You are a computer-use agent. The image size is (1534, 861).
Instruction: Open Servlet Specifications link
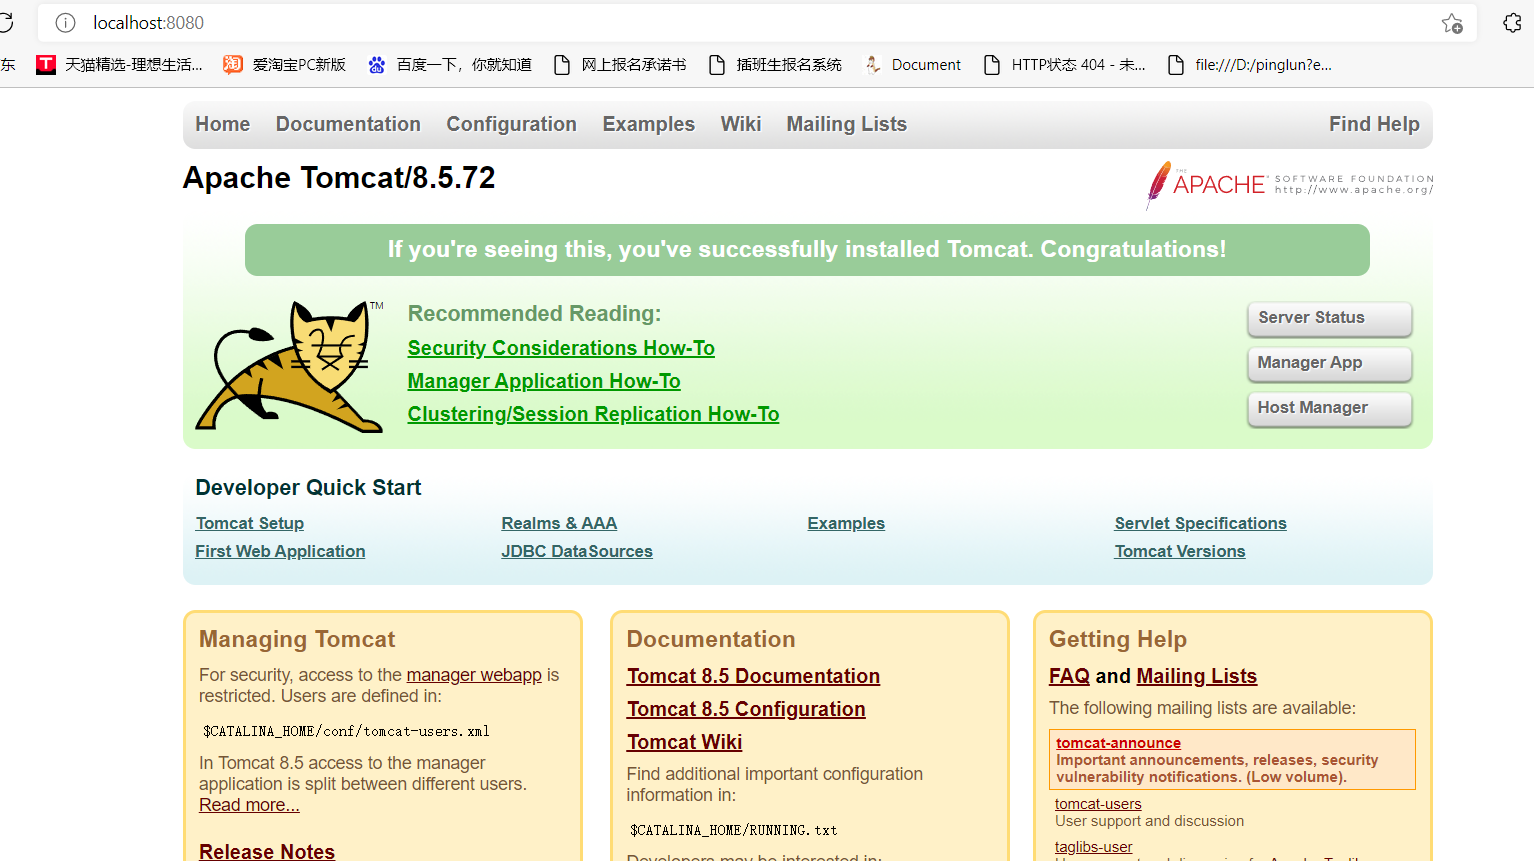[x=1200, y=523]
